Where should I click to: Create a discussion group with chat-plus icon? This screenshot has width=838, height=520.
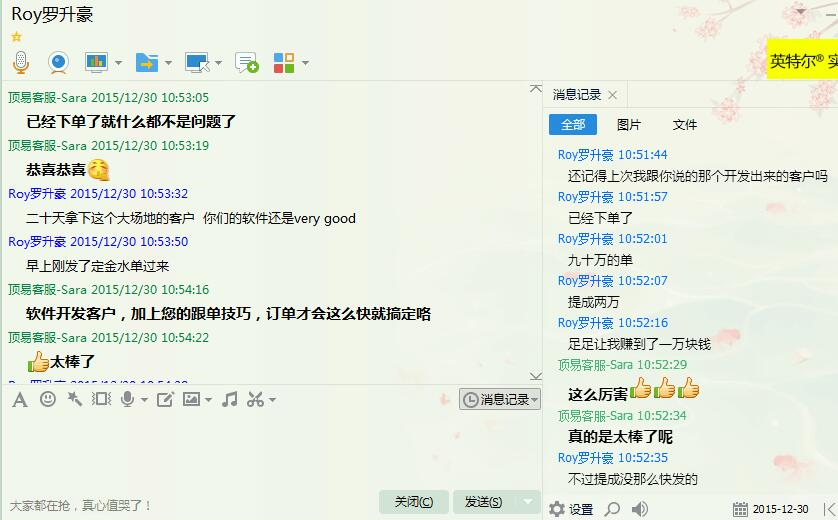coord(246,63)
